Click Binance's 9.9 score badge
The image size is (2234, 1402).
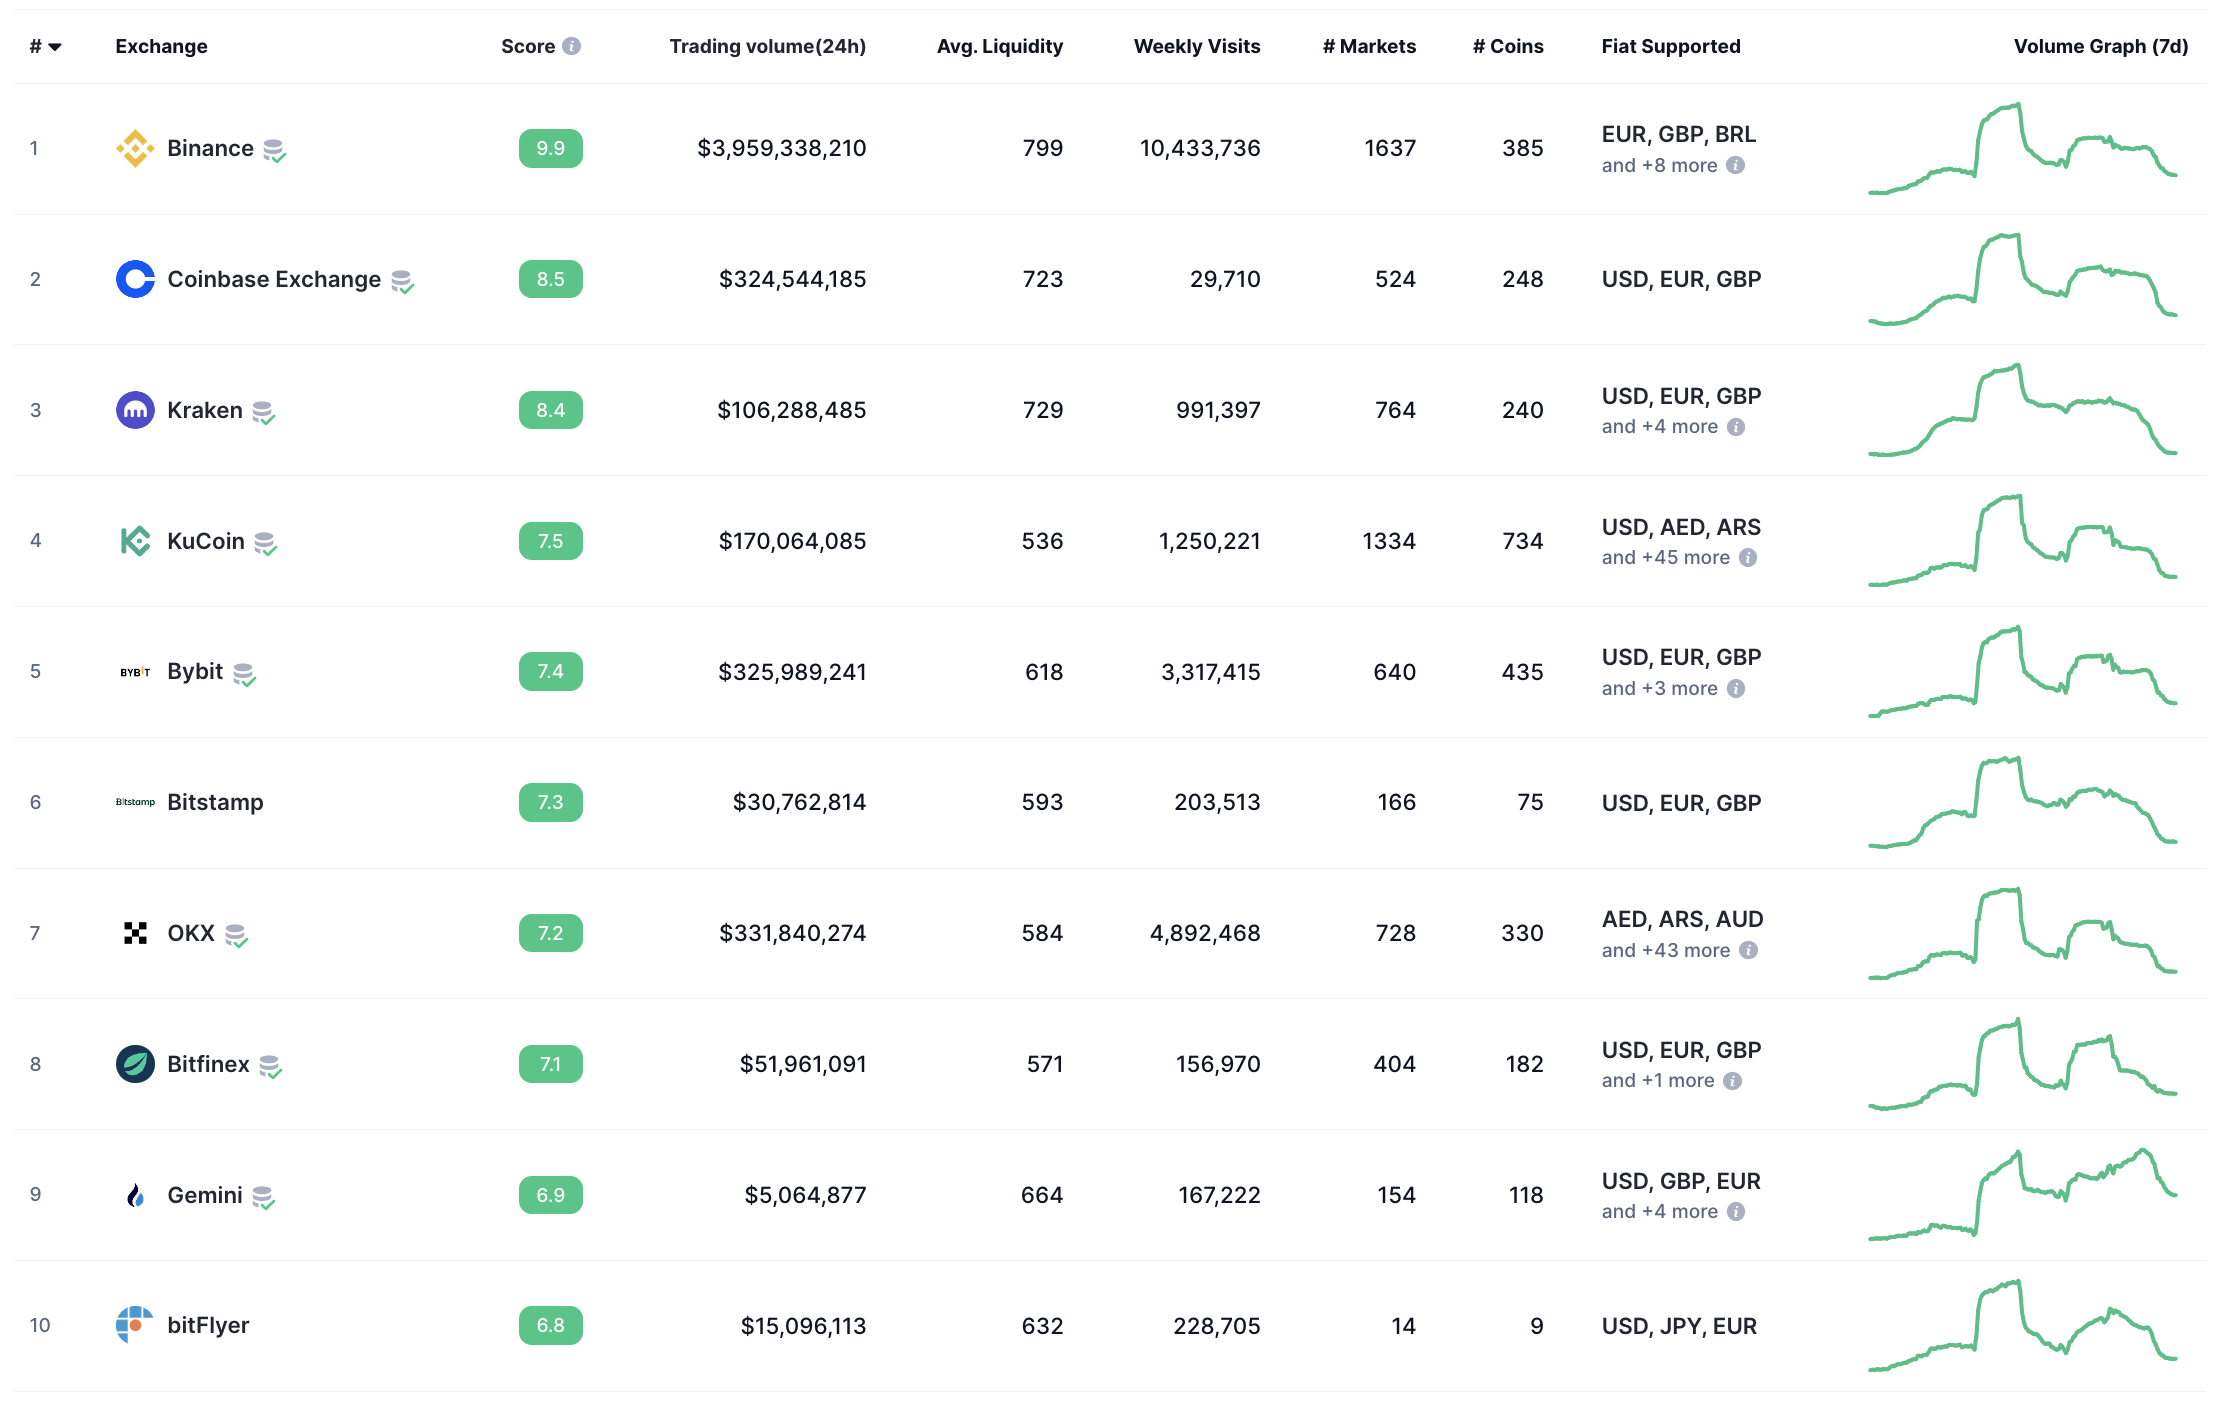tap(550, 148)
